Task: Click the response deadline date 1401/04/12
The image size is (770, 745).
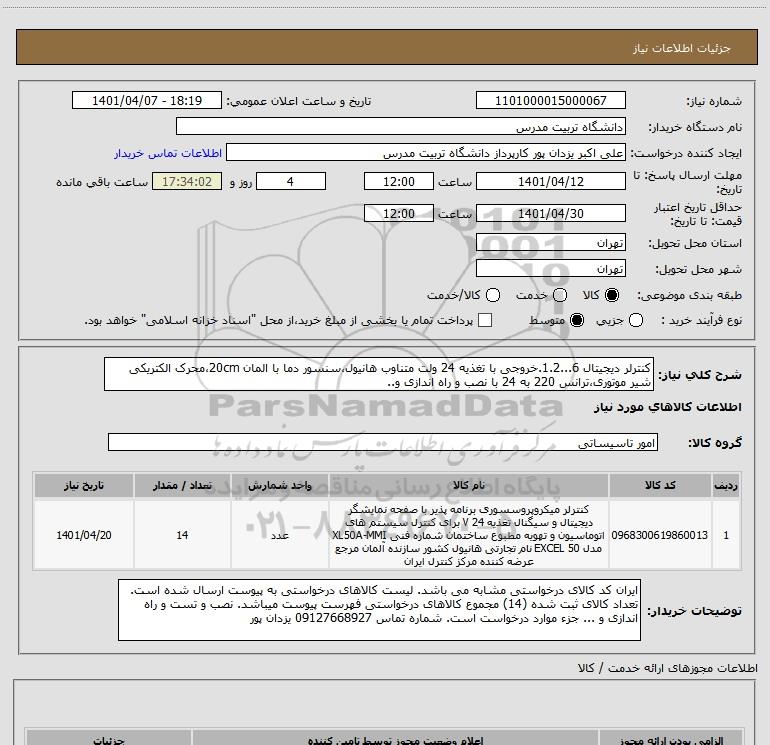Action: pyautogui.click(x=550, y=181)
